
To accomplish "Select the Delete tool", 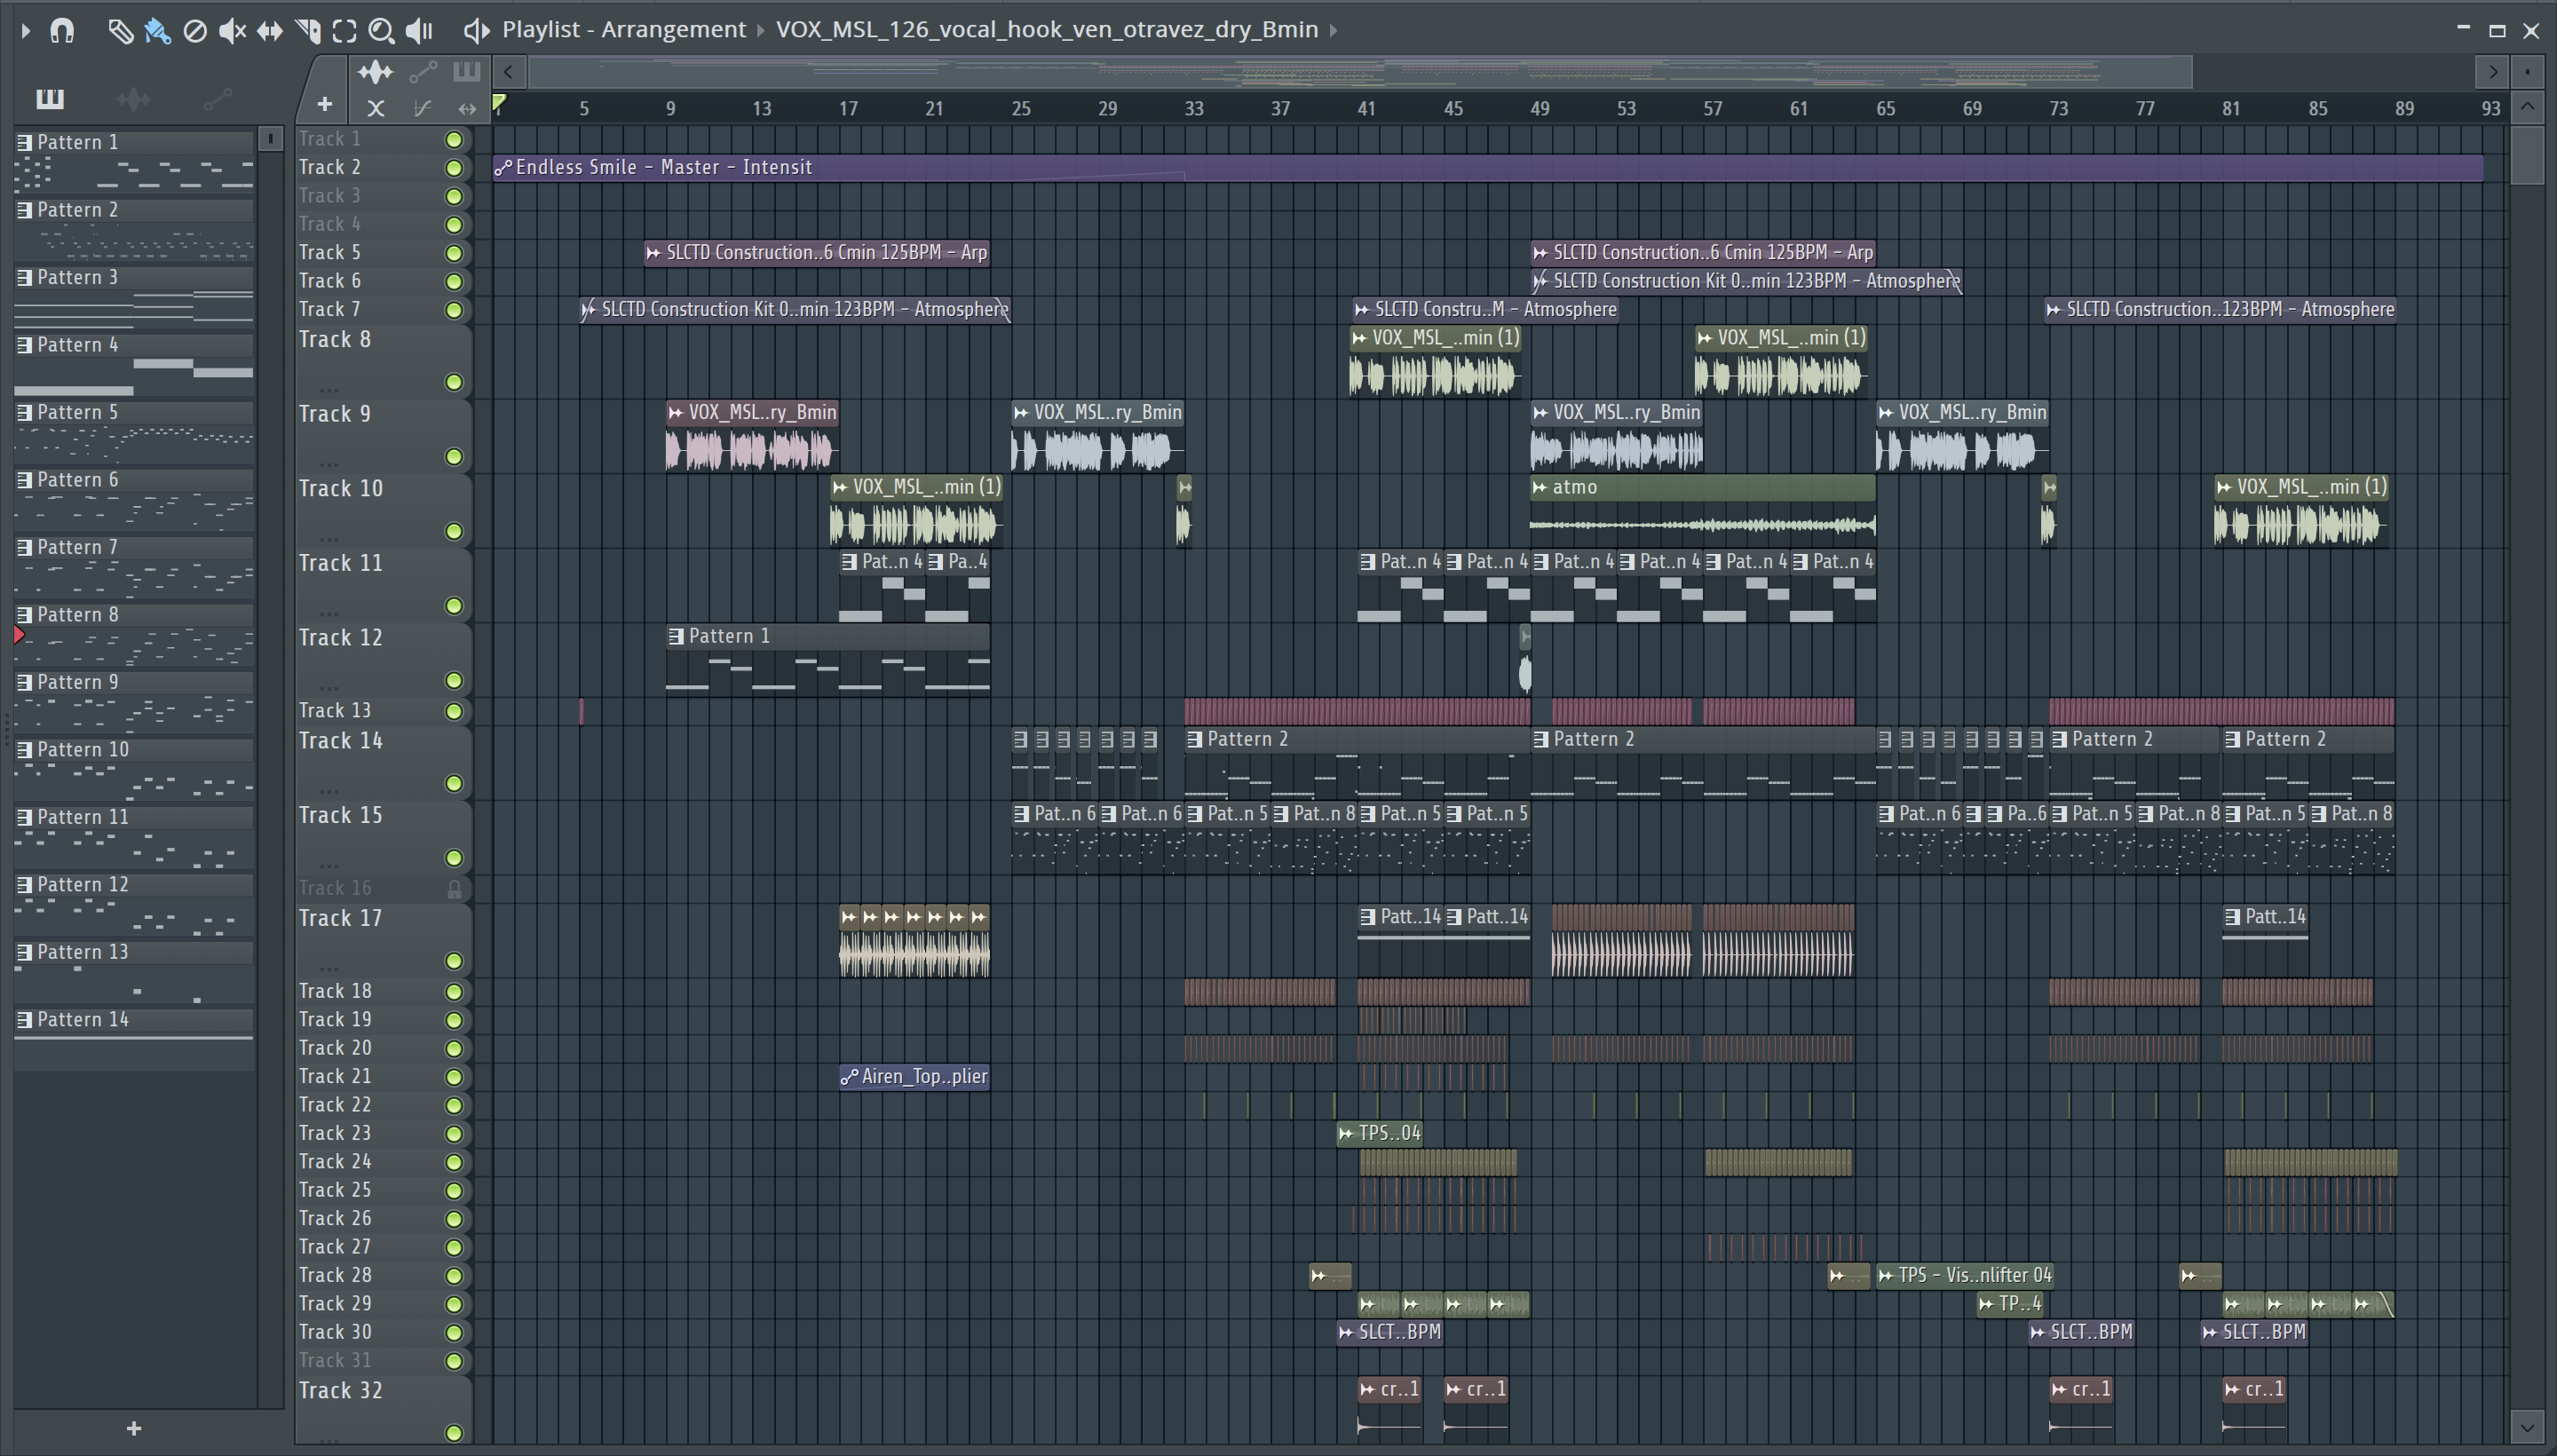I will pyautogui.click(x=195, y=31).
